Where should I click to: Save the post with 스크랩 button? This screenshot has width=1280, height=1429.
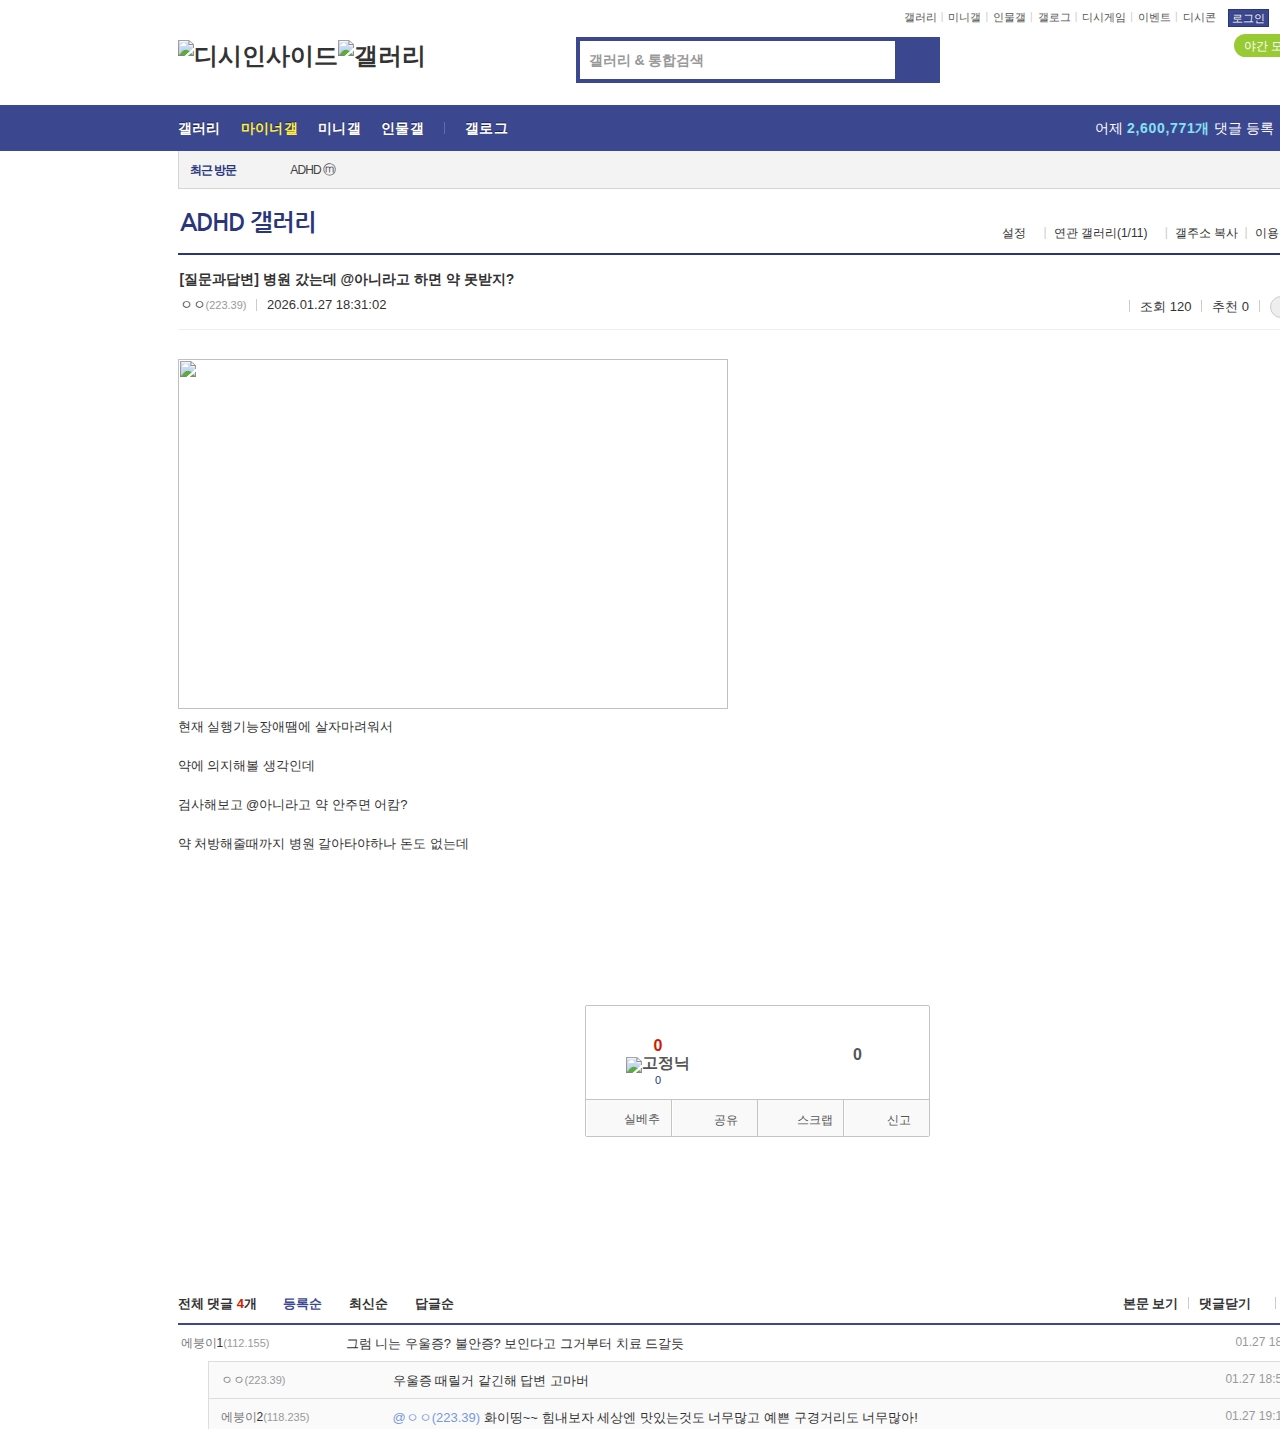814,1120
